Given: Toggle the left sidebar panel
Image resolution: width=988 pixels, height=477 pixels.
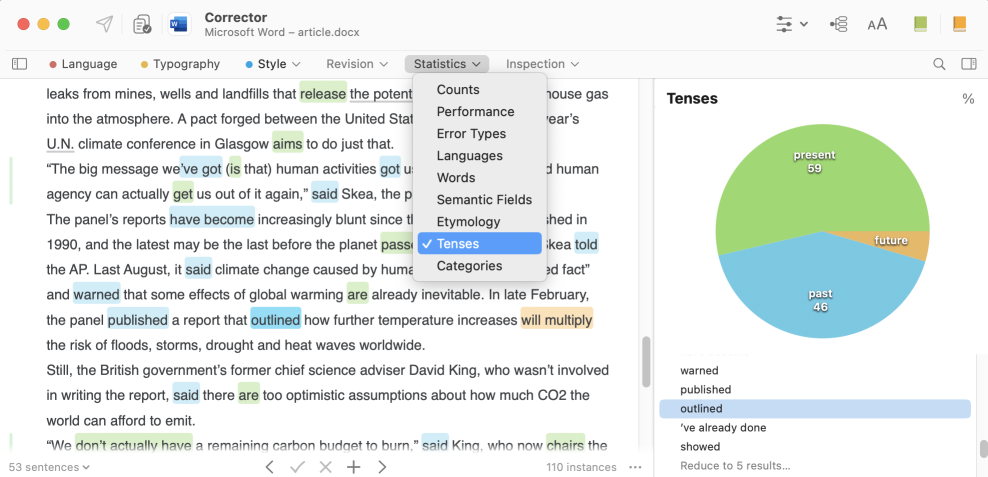Looking at the screenshot, I should [x=20, y=64].
